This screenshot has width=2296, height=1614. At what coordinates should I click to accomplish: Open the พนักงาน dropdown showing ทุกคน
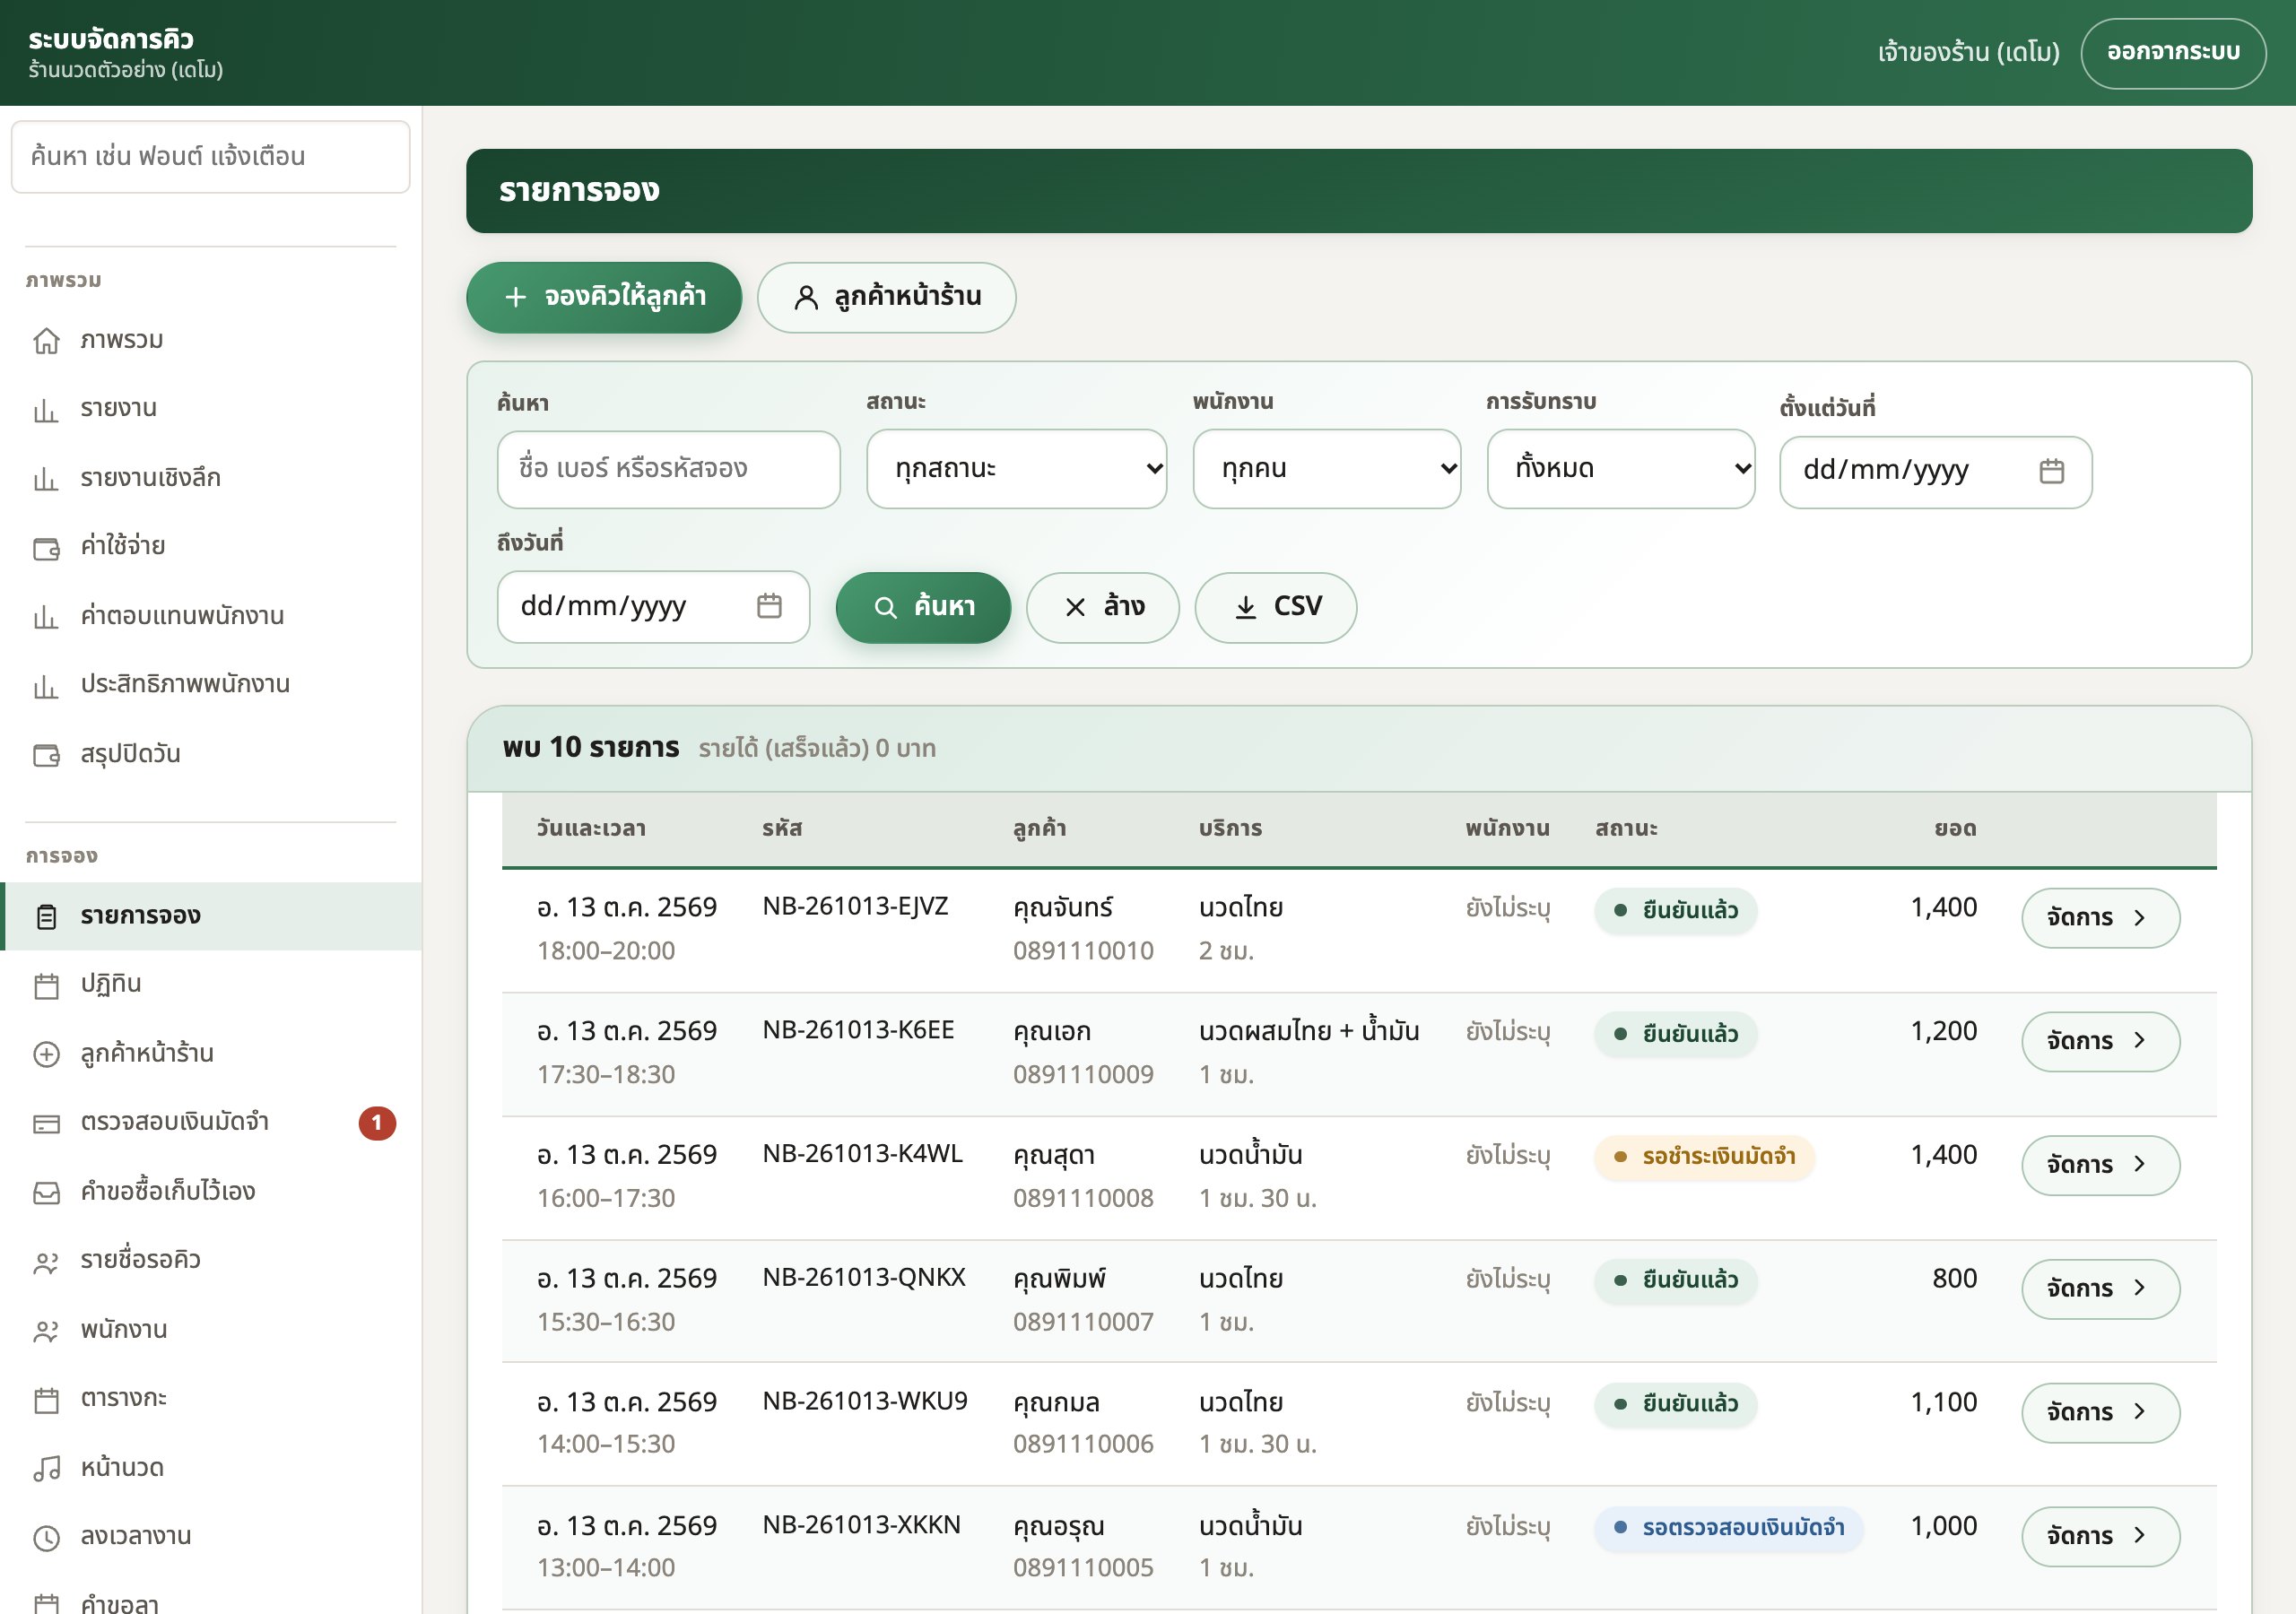click(x=1326, y=469)
